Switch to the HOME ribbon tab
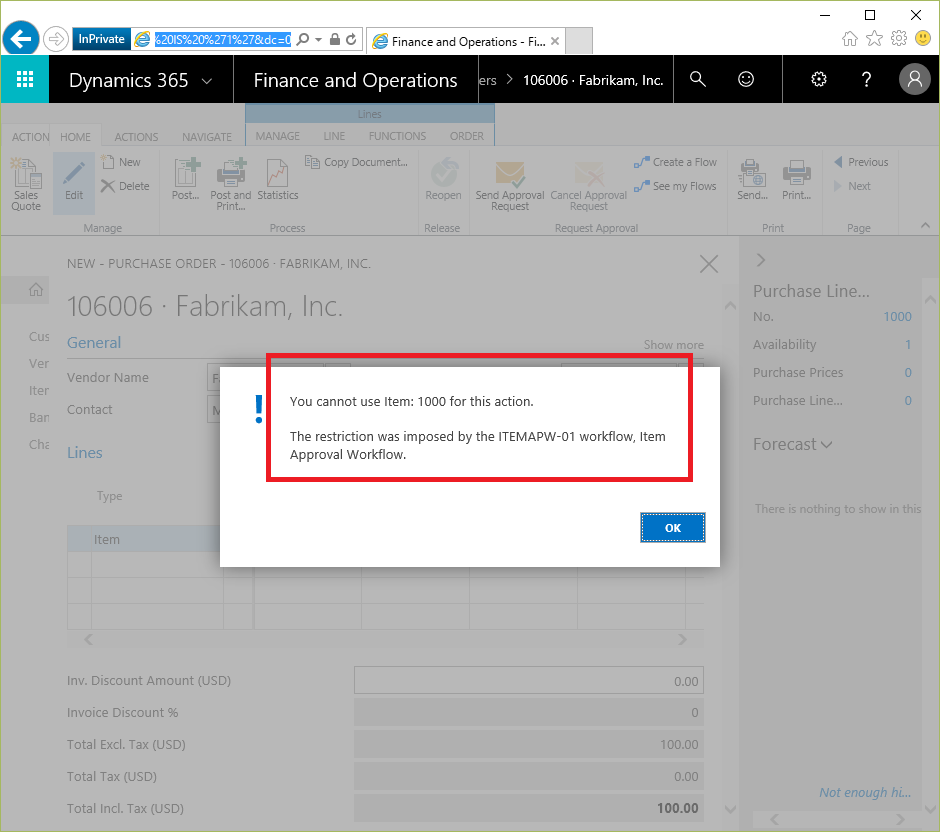Screen dimensions: 940x832 [76, 137]
